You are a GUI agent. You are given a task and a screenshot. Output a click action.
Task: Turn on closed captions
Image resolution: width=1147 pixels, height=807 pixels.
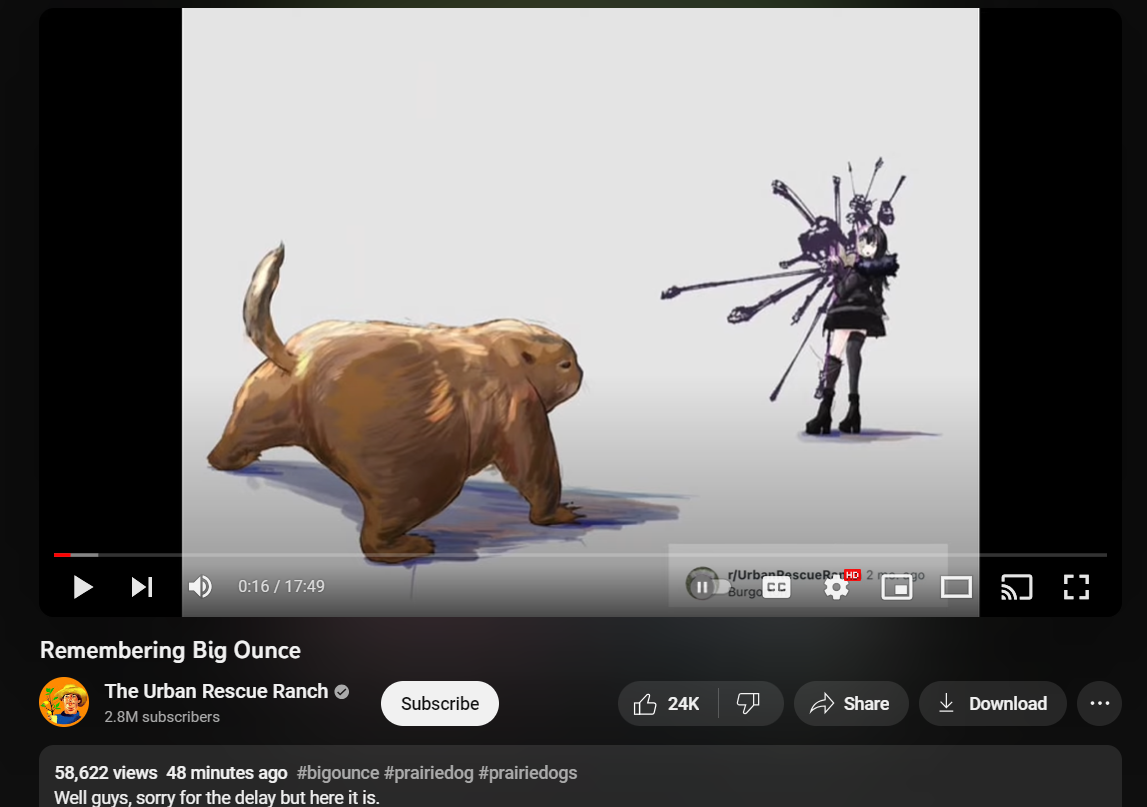[777, 587]
